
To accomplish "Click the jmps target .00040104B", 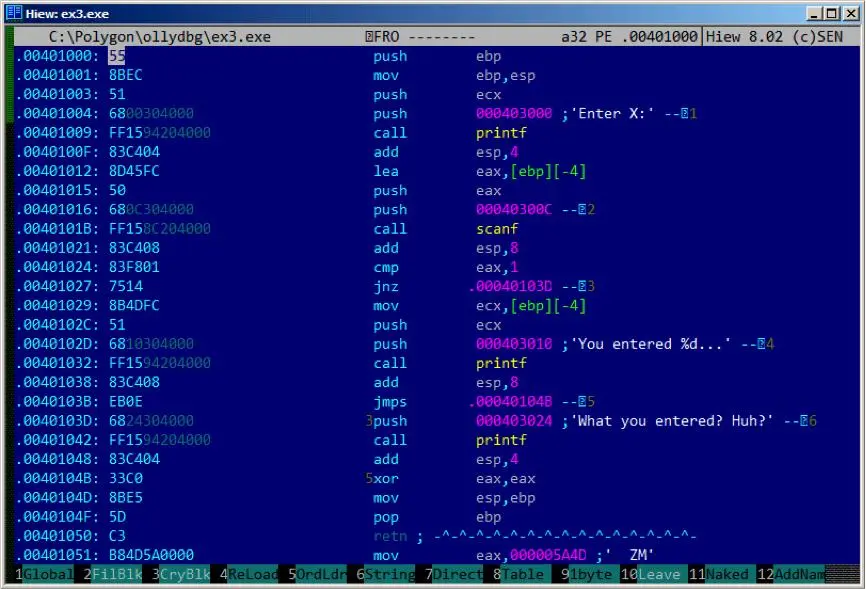I will click(510, 402).
